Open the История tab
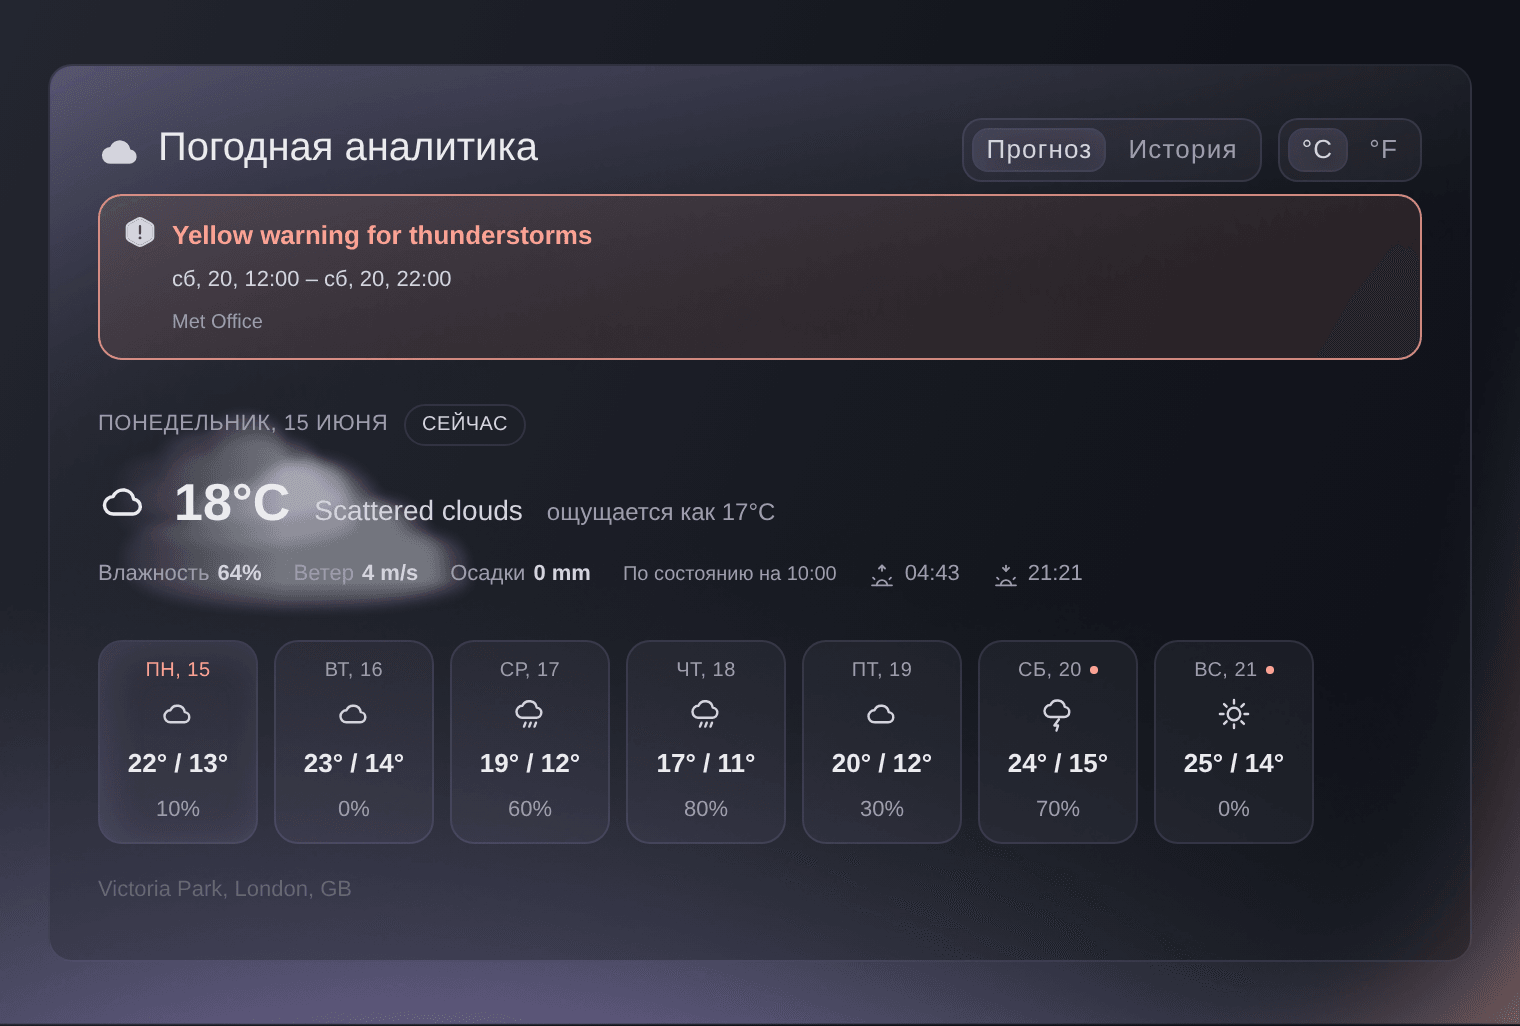 [x=1182, y=150]
